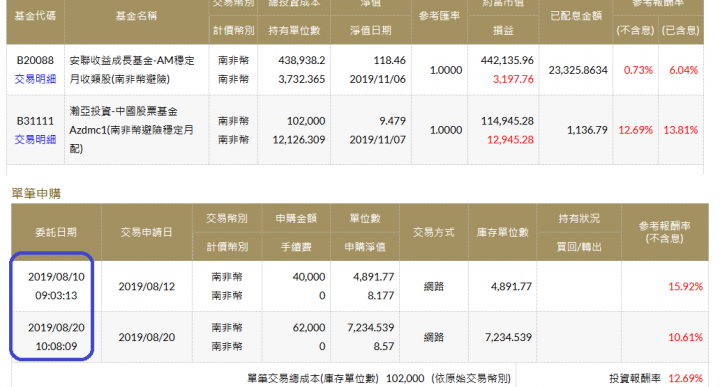Select subscription NAV 8.57
The width and height of the screenshot is (720, 387).
click(x=383, y=346)
